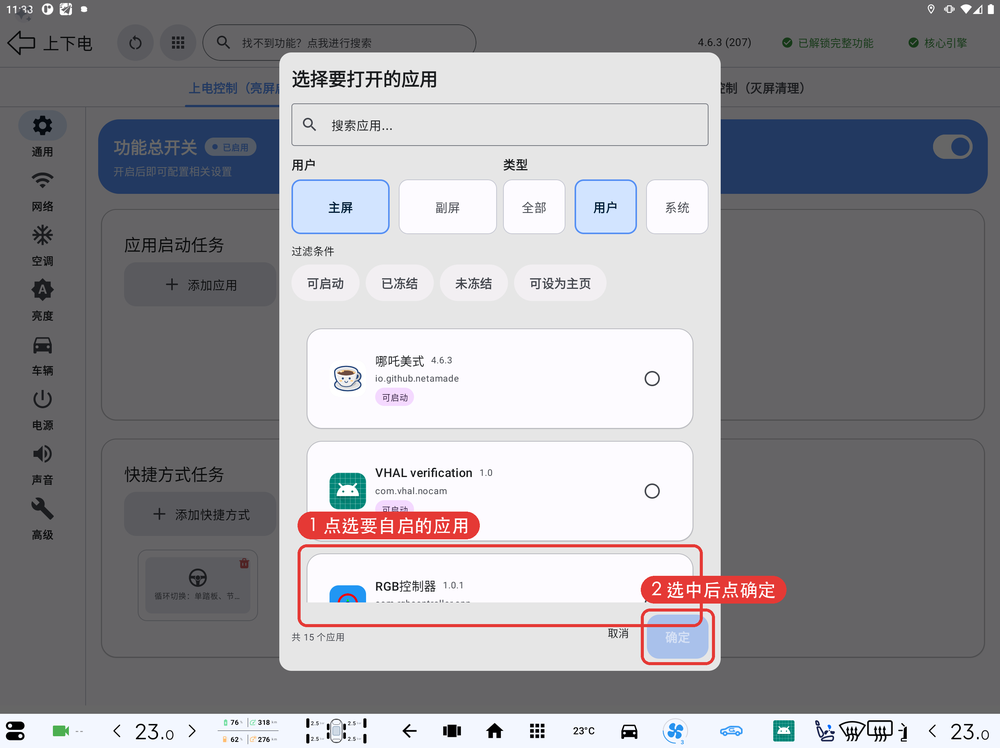Tap the seat heating icon in bottom bar
The height and width of the screenshot is (748, 1000).
coord(824,731)
